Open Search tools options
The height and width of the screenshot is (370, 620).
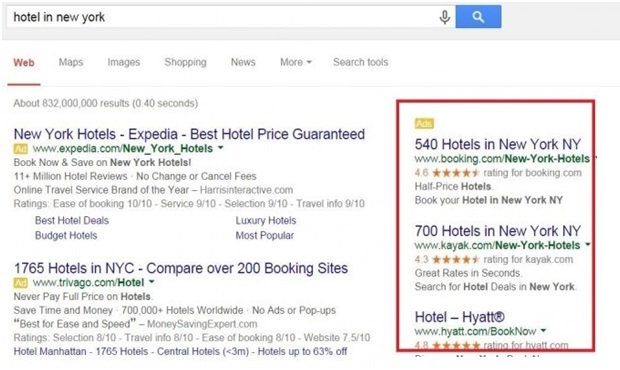361,62
